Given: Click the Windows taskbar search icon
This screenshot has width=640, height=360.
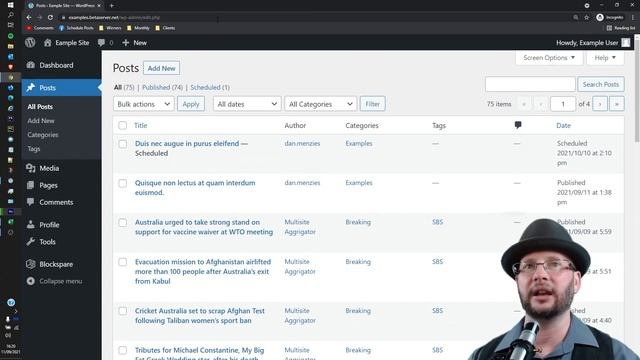Looking at the screenshot, I should pos(11,15).
